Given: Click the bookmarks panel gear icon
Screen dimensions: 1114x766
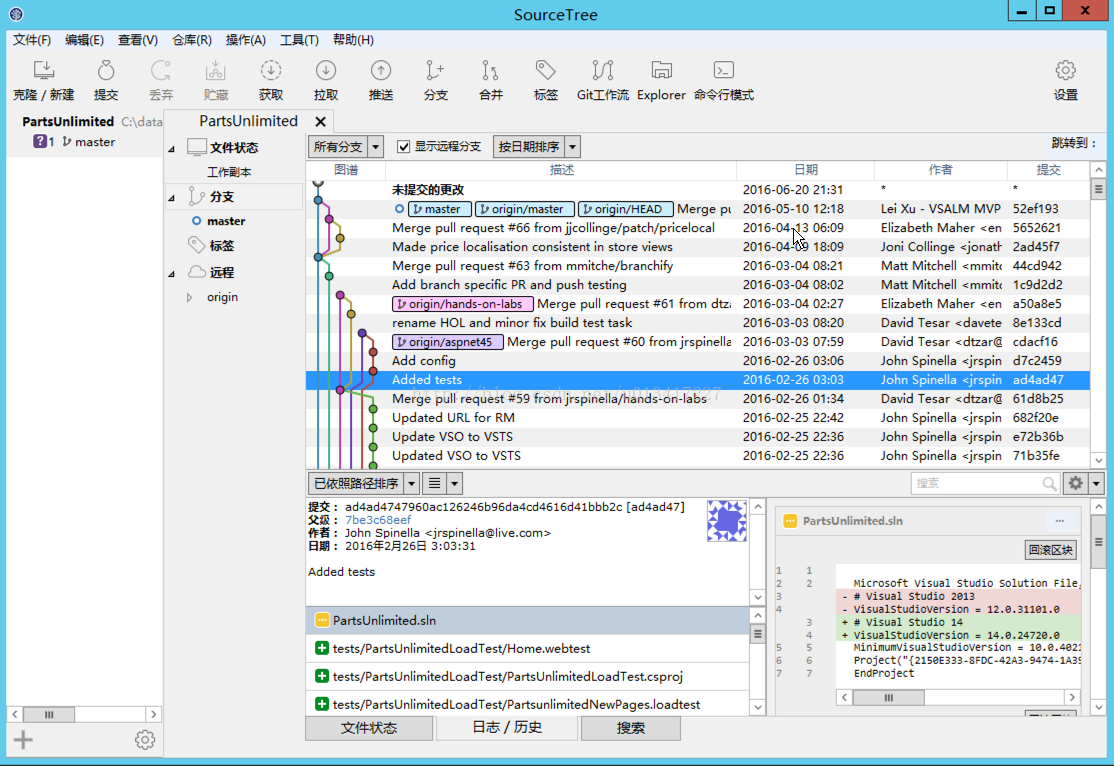Looking at the screenshot, I should click(145, 740).
